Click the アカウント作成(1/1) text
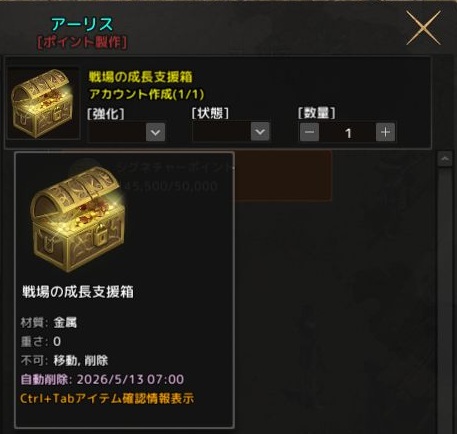The height and width of the screenshot is (434, 457). tap(146, 94)
